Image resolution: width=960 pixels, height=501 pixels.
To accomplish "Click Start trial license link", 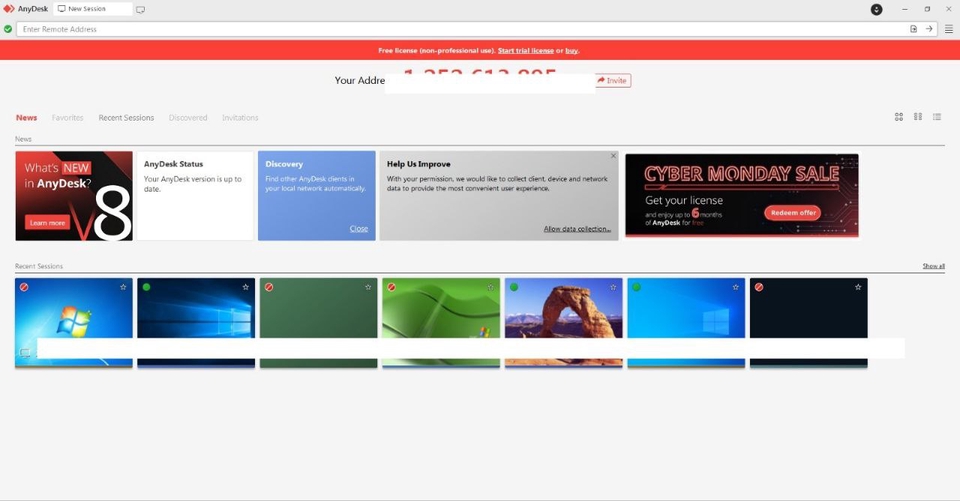I will tap(525, 51).
